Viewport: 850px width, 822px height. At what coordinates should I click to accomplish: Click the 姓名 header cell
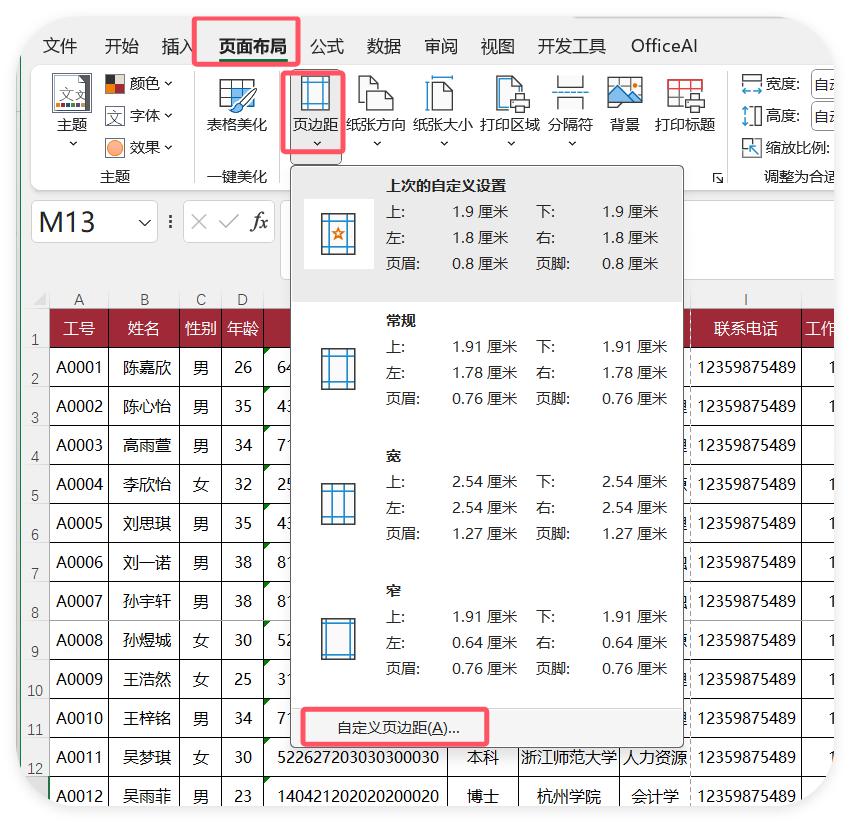[x=144, y=328]
